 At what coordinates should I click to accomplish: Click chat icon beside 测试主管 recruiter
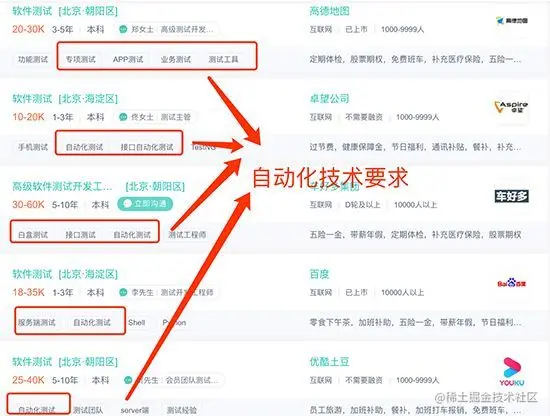[x=123, y=117]
